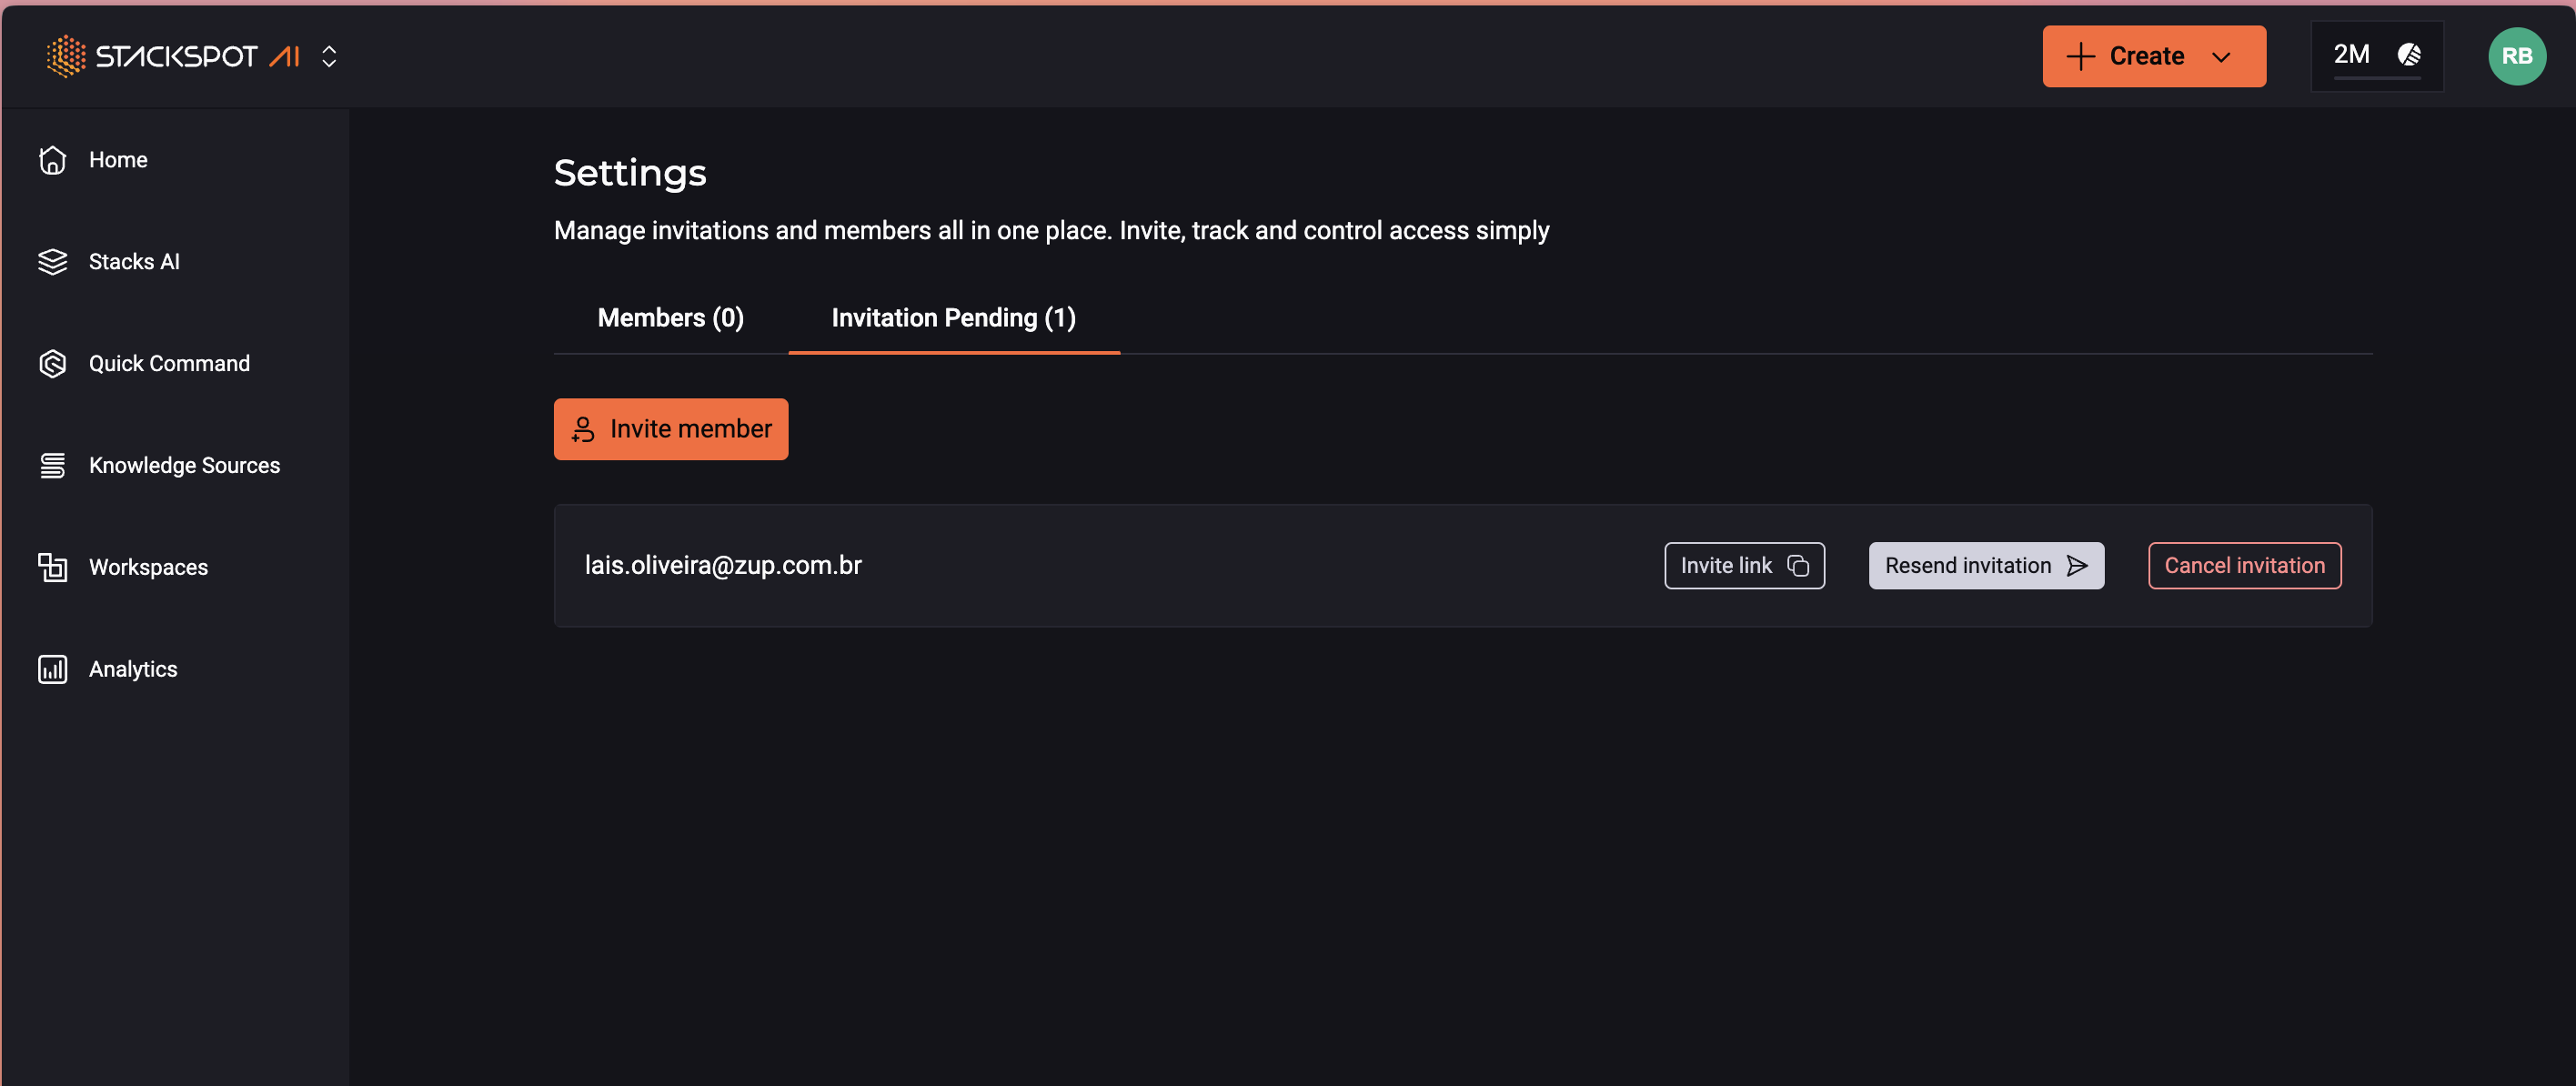Select the Invitation Pending tab

951,317
